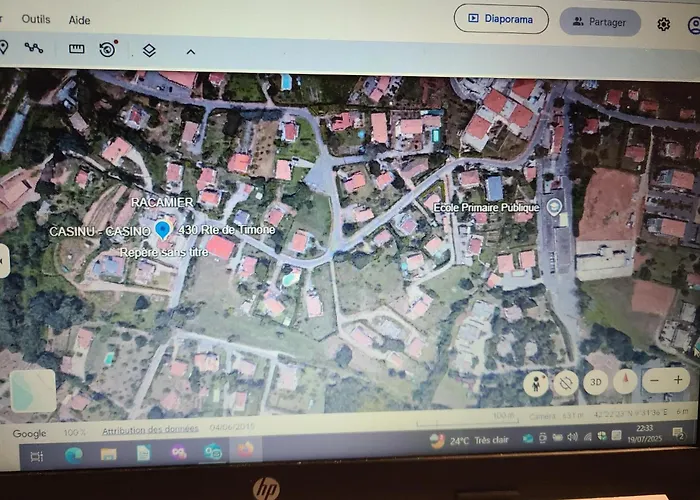The width and height of the screenshot is (700, 500).
Task: Open the map layers icon
Action: tap(149, 50)
